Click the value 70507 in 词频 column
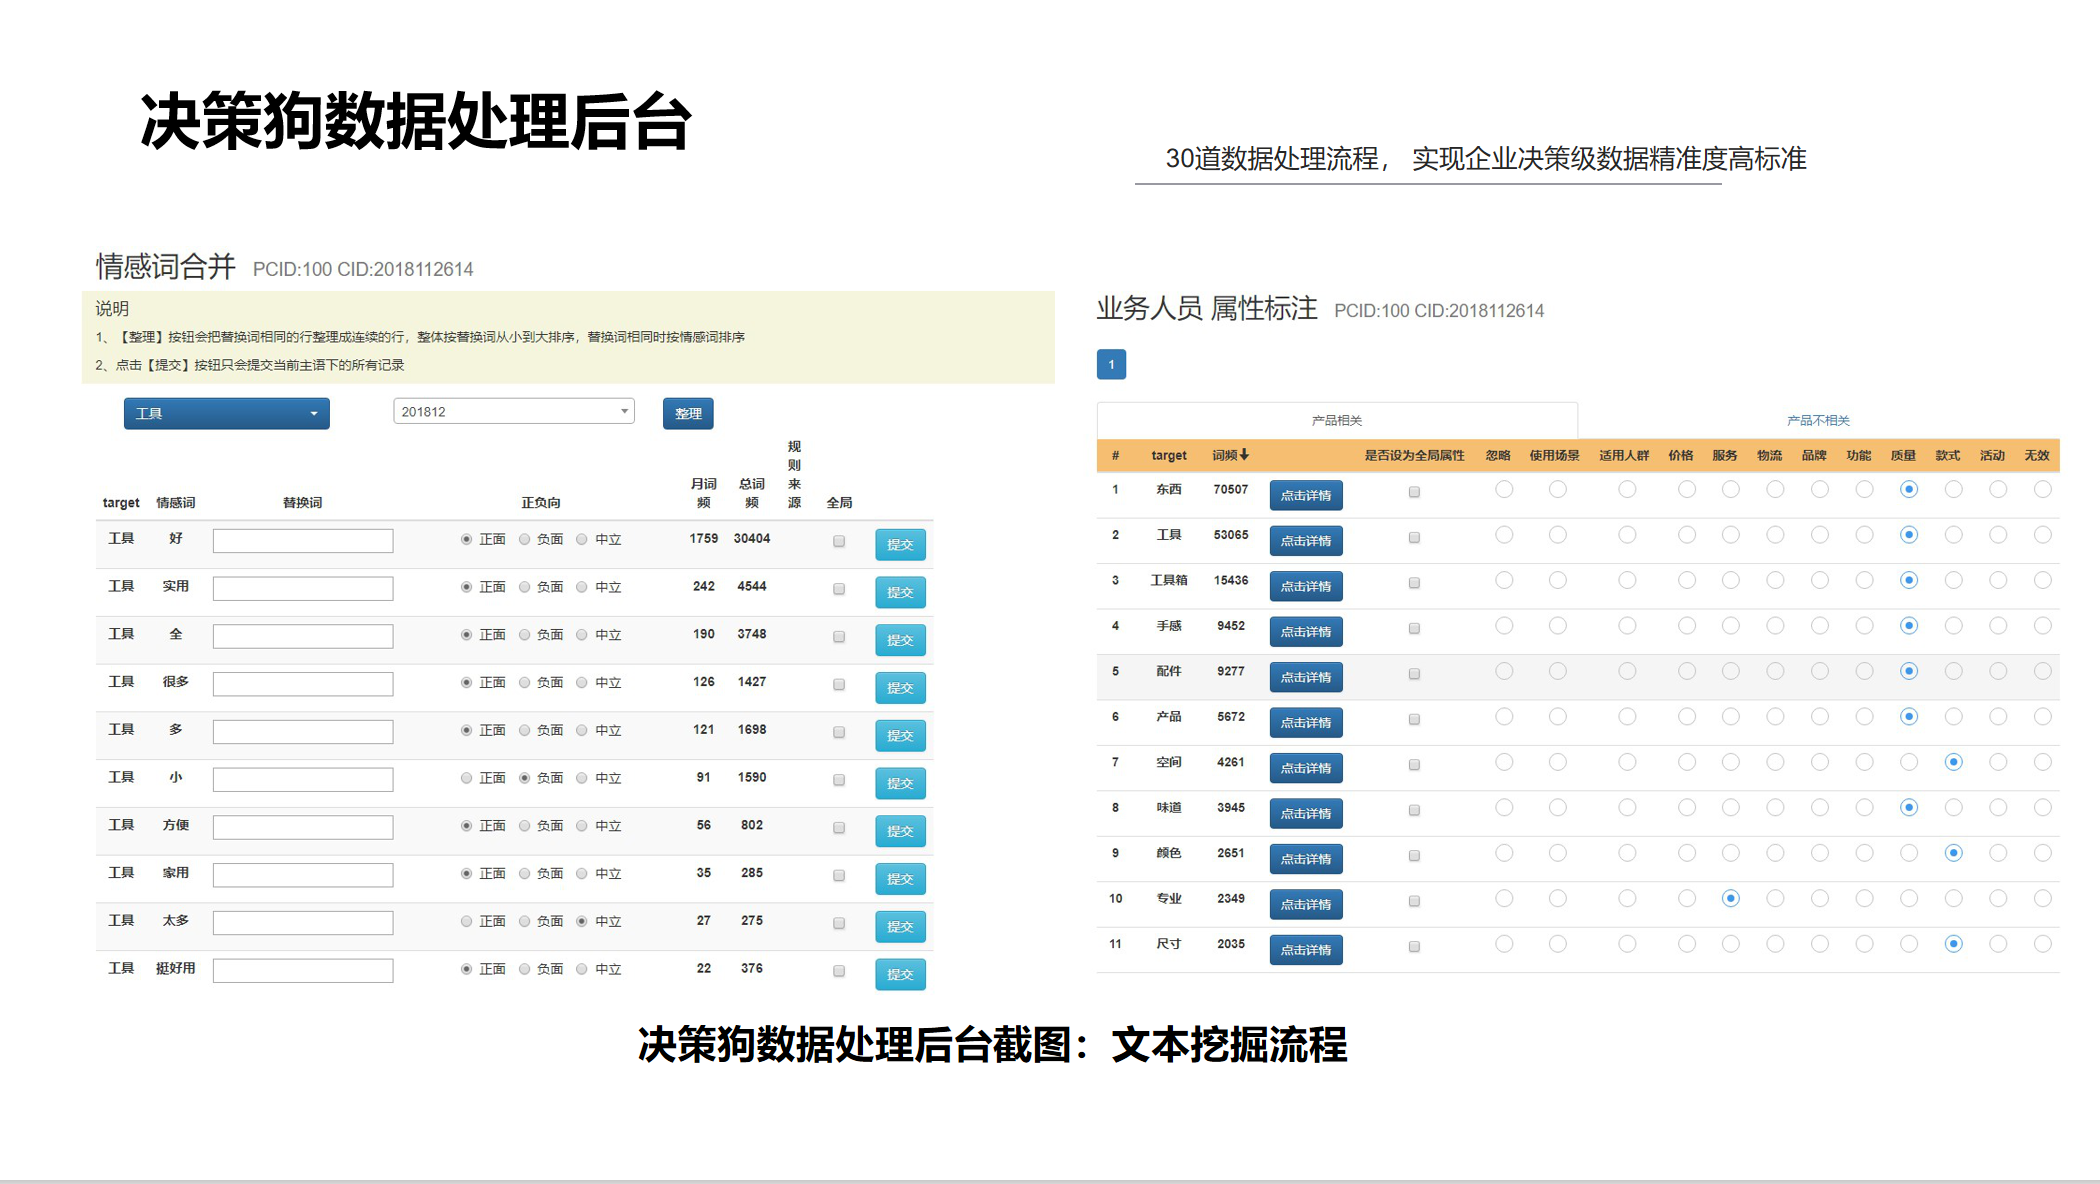Viewport: 2100px width, 1184px height. [1231, 489]
